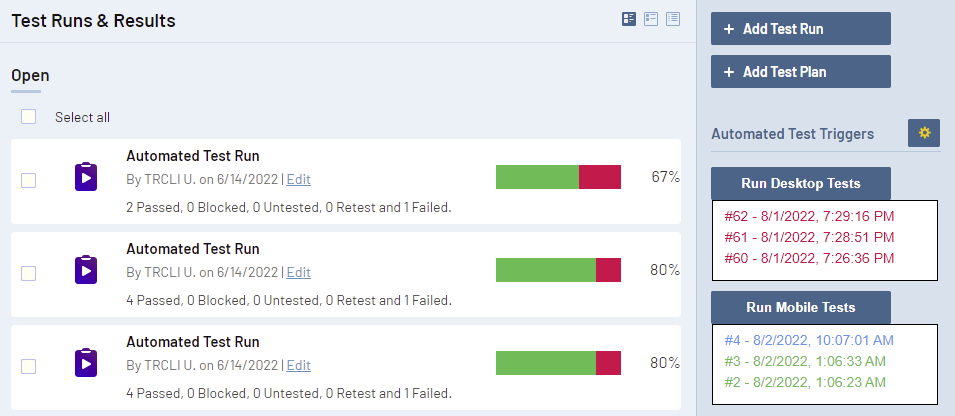955x416 pixels.
Task: Open mobile build #4 from 10:07:01 AM
Action: click(808, 340)
